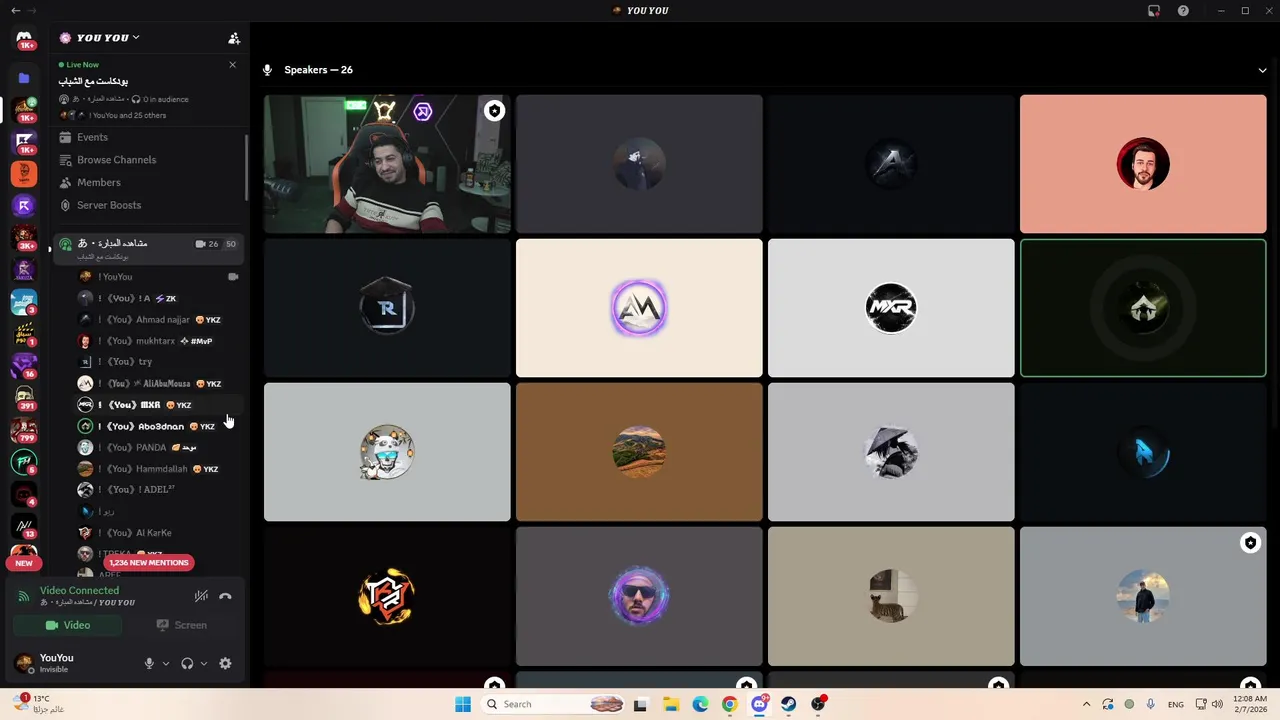Image resolution: width=1280 pixels, height=720 pixels.
Task: Open the server with 13 badge
Action: point(24,526)
